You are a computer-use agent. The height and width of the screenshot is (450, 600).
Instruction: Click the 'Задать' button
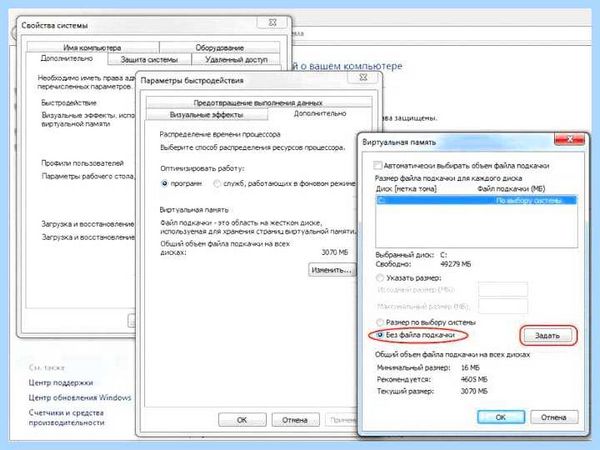tap(548, 336)
